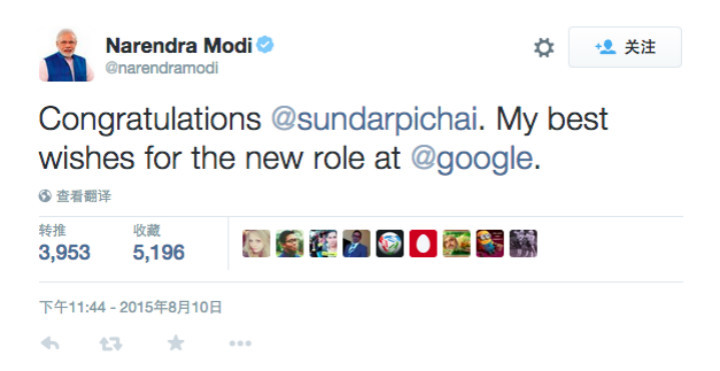Screen dimensions: 720x371
Task: View translation via 查看翻译 link
Action: [x=84, y=196]
